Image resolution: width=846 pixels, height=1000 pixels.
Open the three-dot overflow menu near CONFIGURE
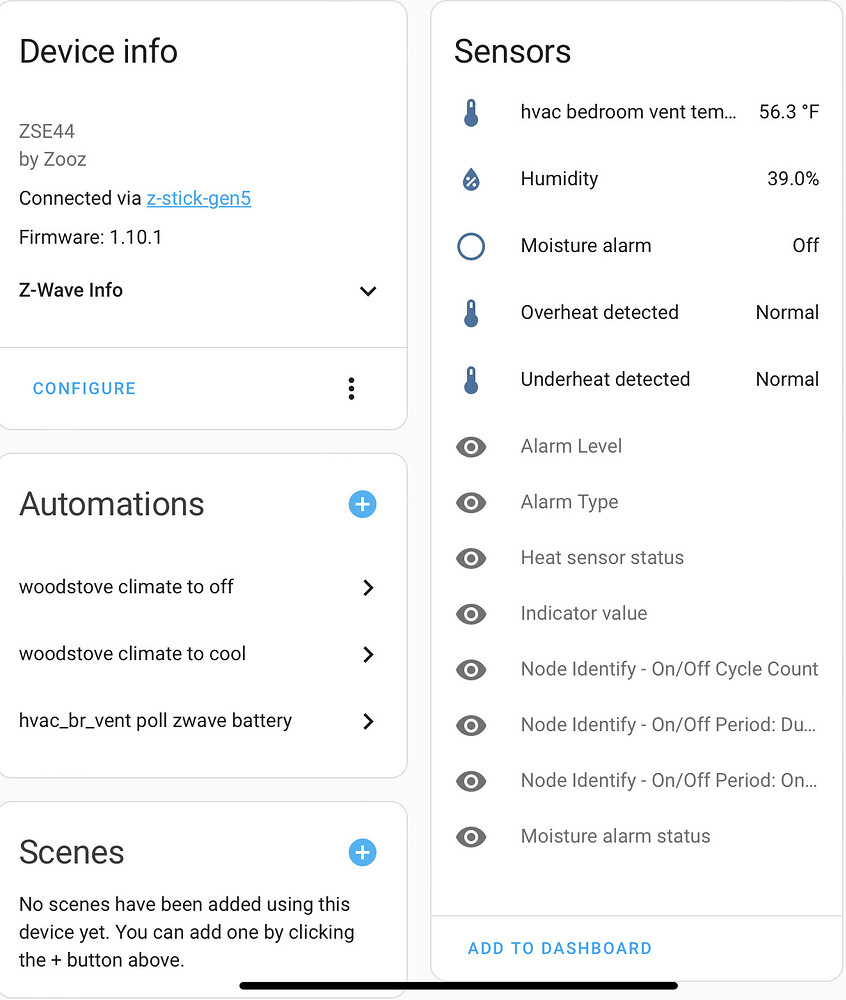pos(351,388)
